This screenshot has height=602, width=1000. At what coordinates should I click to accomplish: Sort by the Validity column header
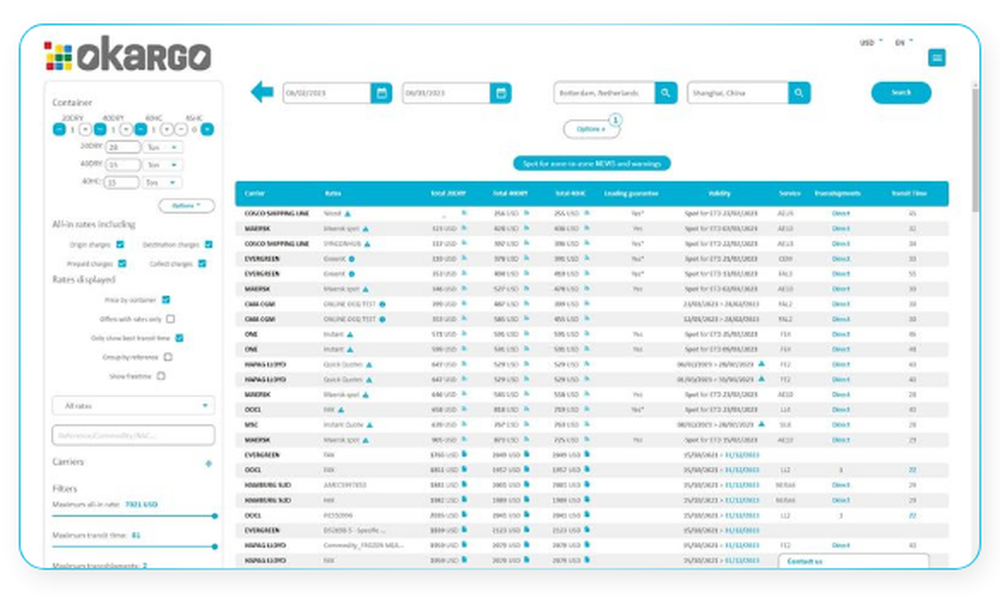click(x=719, y=193)
